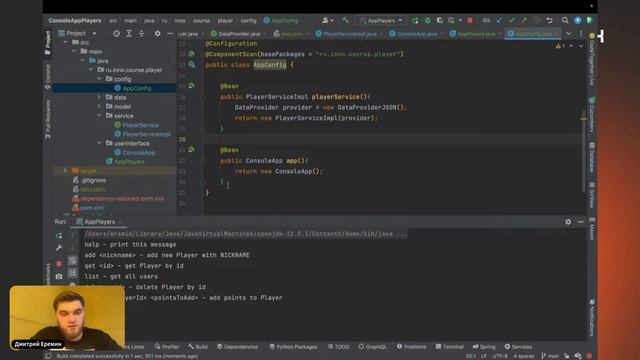The width and height of the screenshot is (640, 360).
Task: Select opened file in Project tree icon
Action: click(116, 33)
